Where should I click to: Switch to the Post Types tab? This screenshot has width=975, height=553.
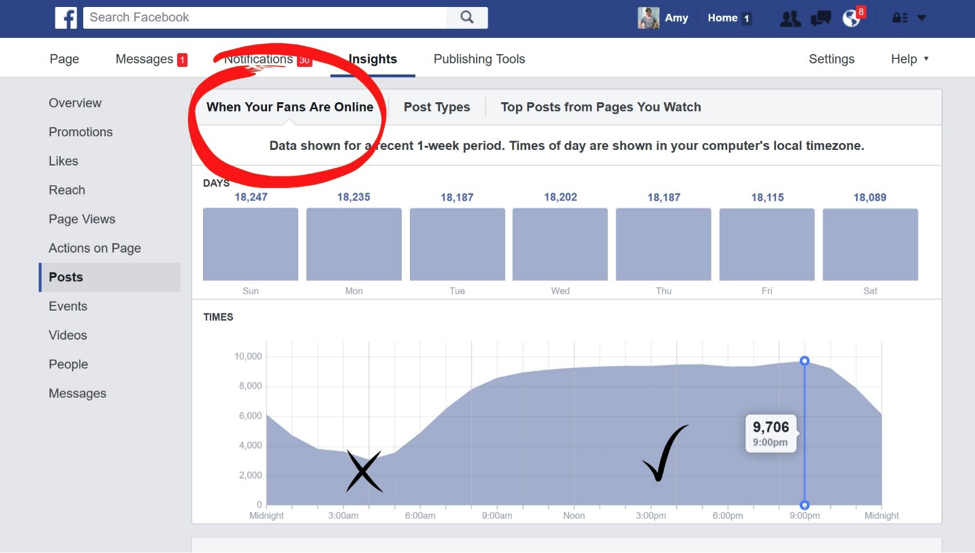pos(437,107)
